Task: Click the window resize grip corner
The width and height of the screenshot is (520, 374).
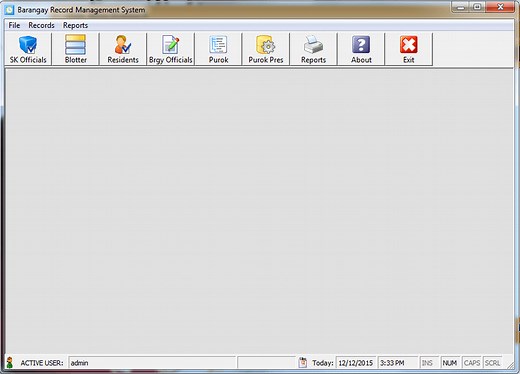Action: pyautogui.click(x=510, y=365)
